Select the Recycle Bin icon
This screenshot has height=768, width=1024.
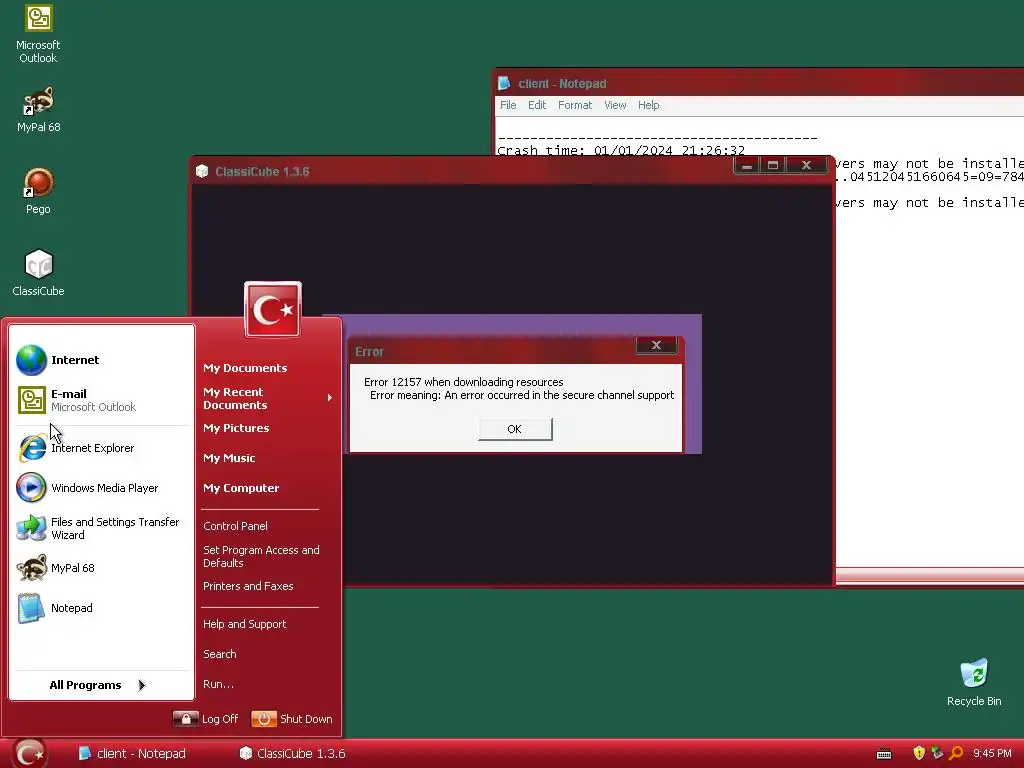click(974, 683)
